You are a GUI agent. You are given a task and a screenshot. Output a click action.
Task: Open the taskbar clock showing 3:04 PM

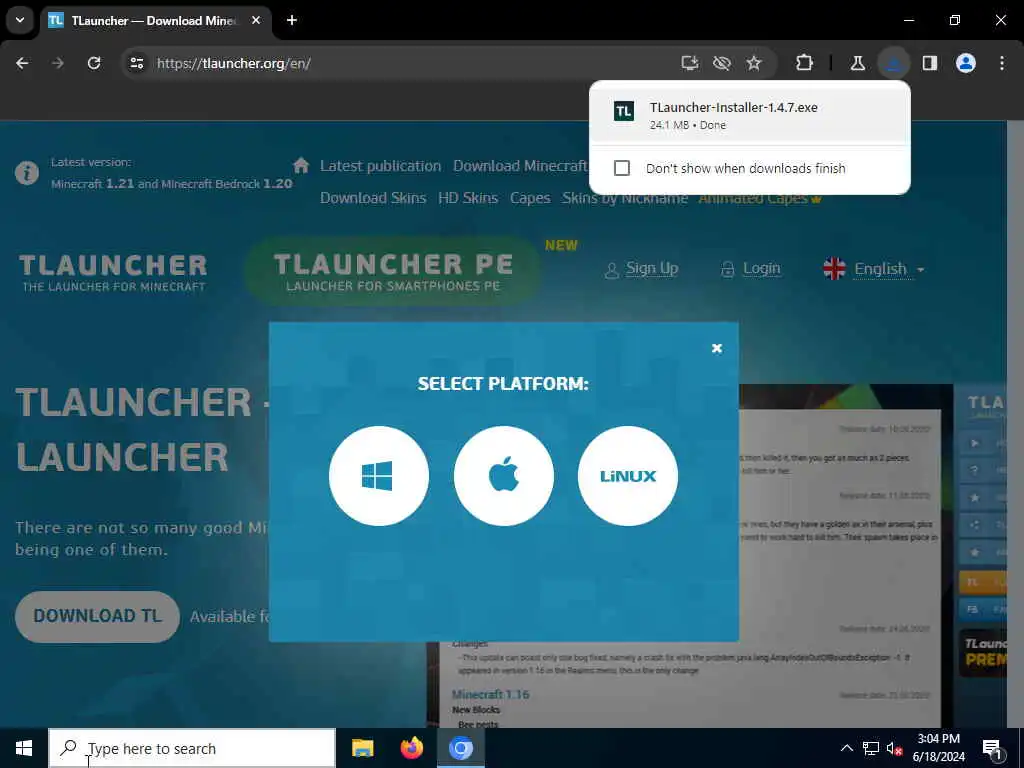[938, 748]
